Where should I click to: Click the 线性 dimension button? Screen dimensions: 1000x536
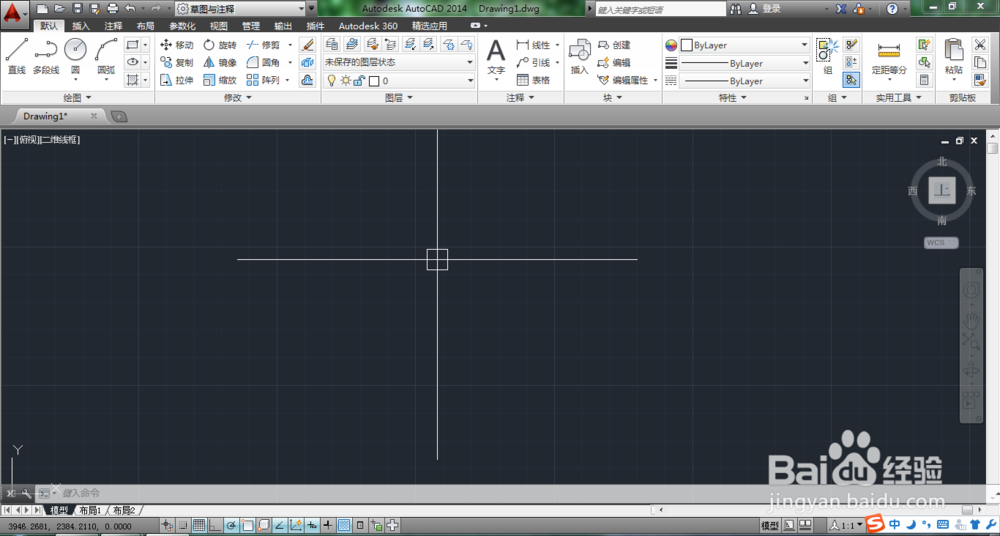click(x=533, y=45)
